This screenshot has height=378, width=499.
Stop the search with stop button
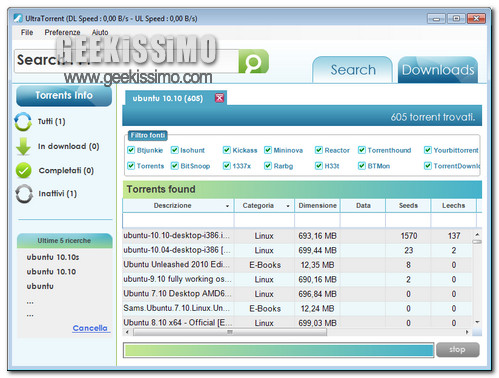point(458,350)
